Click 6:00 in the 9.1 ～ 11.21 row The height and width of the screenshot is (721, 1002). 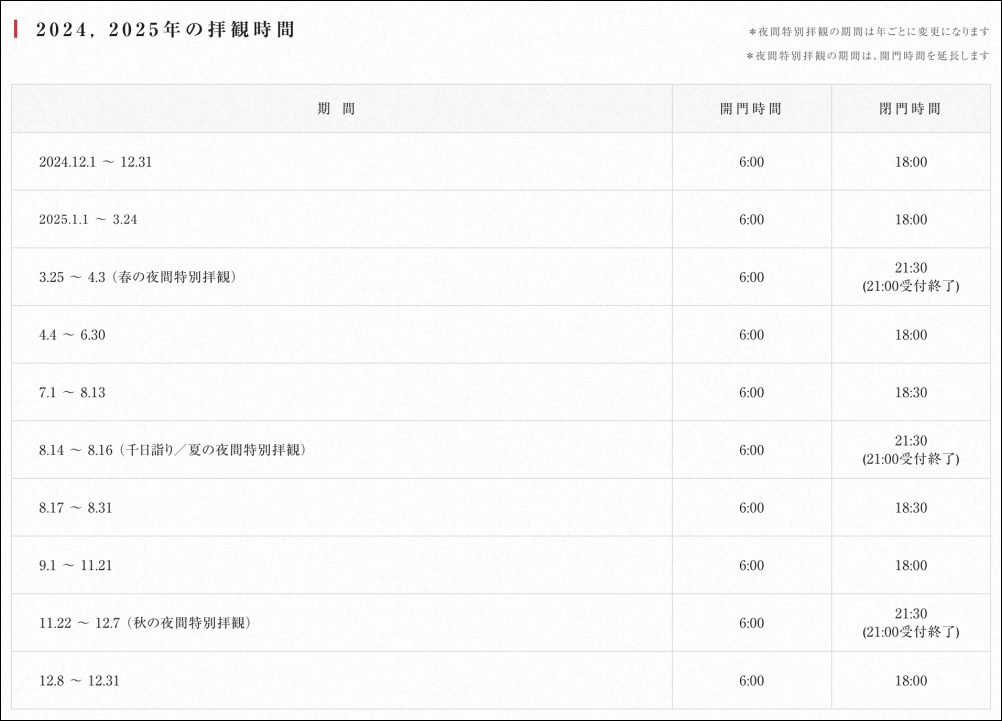[x=752, y=565]
